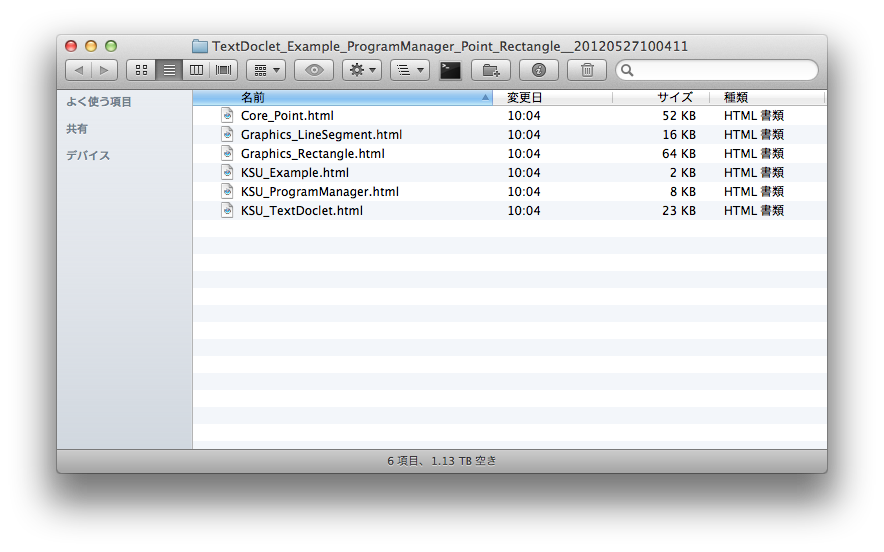
Task: Expand the デバイス sidebar section
Action: 88,155
